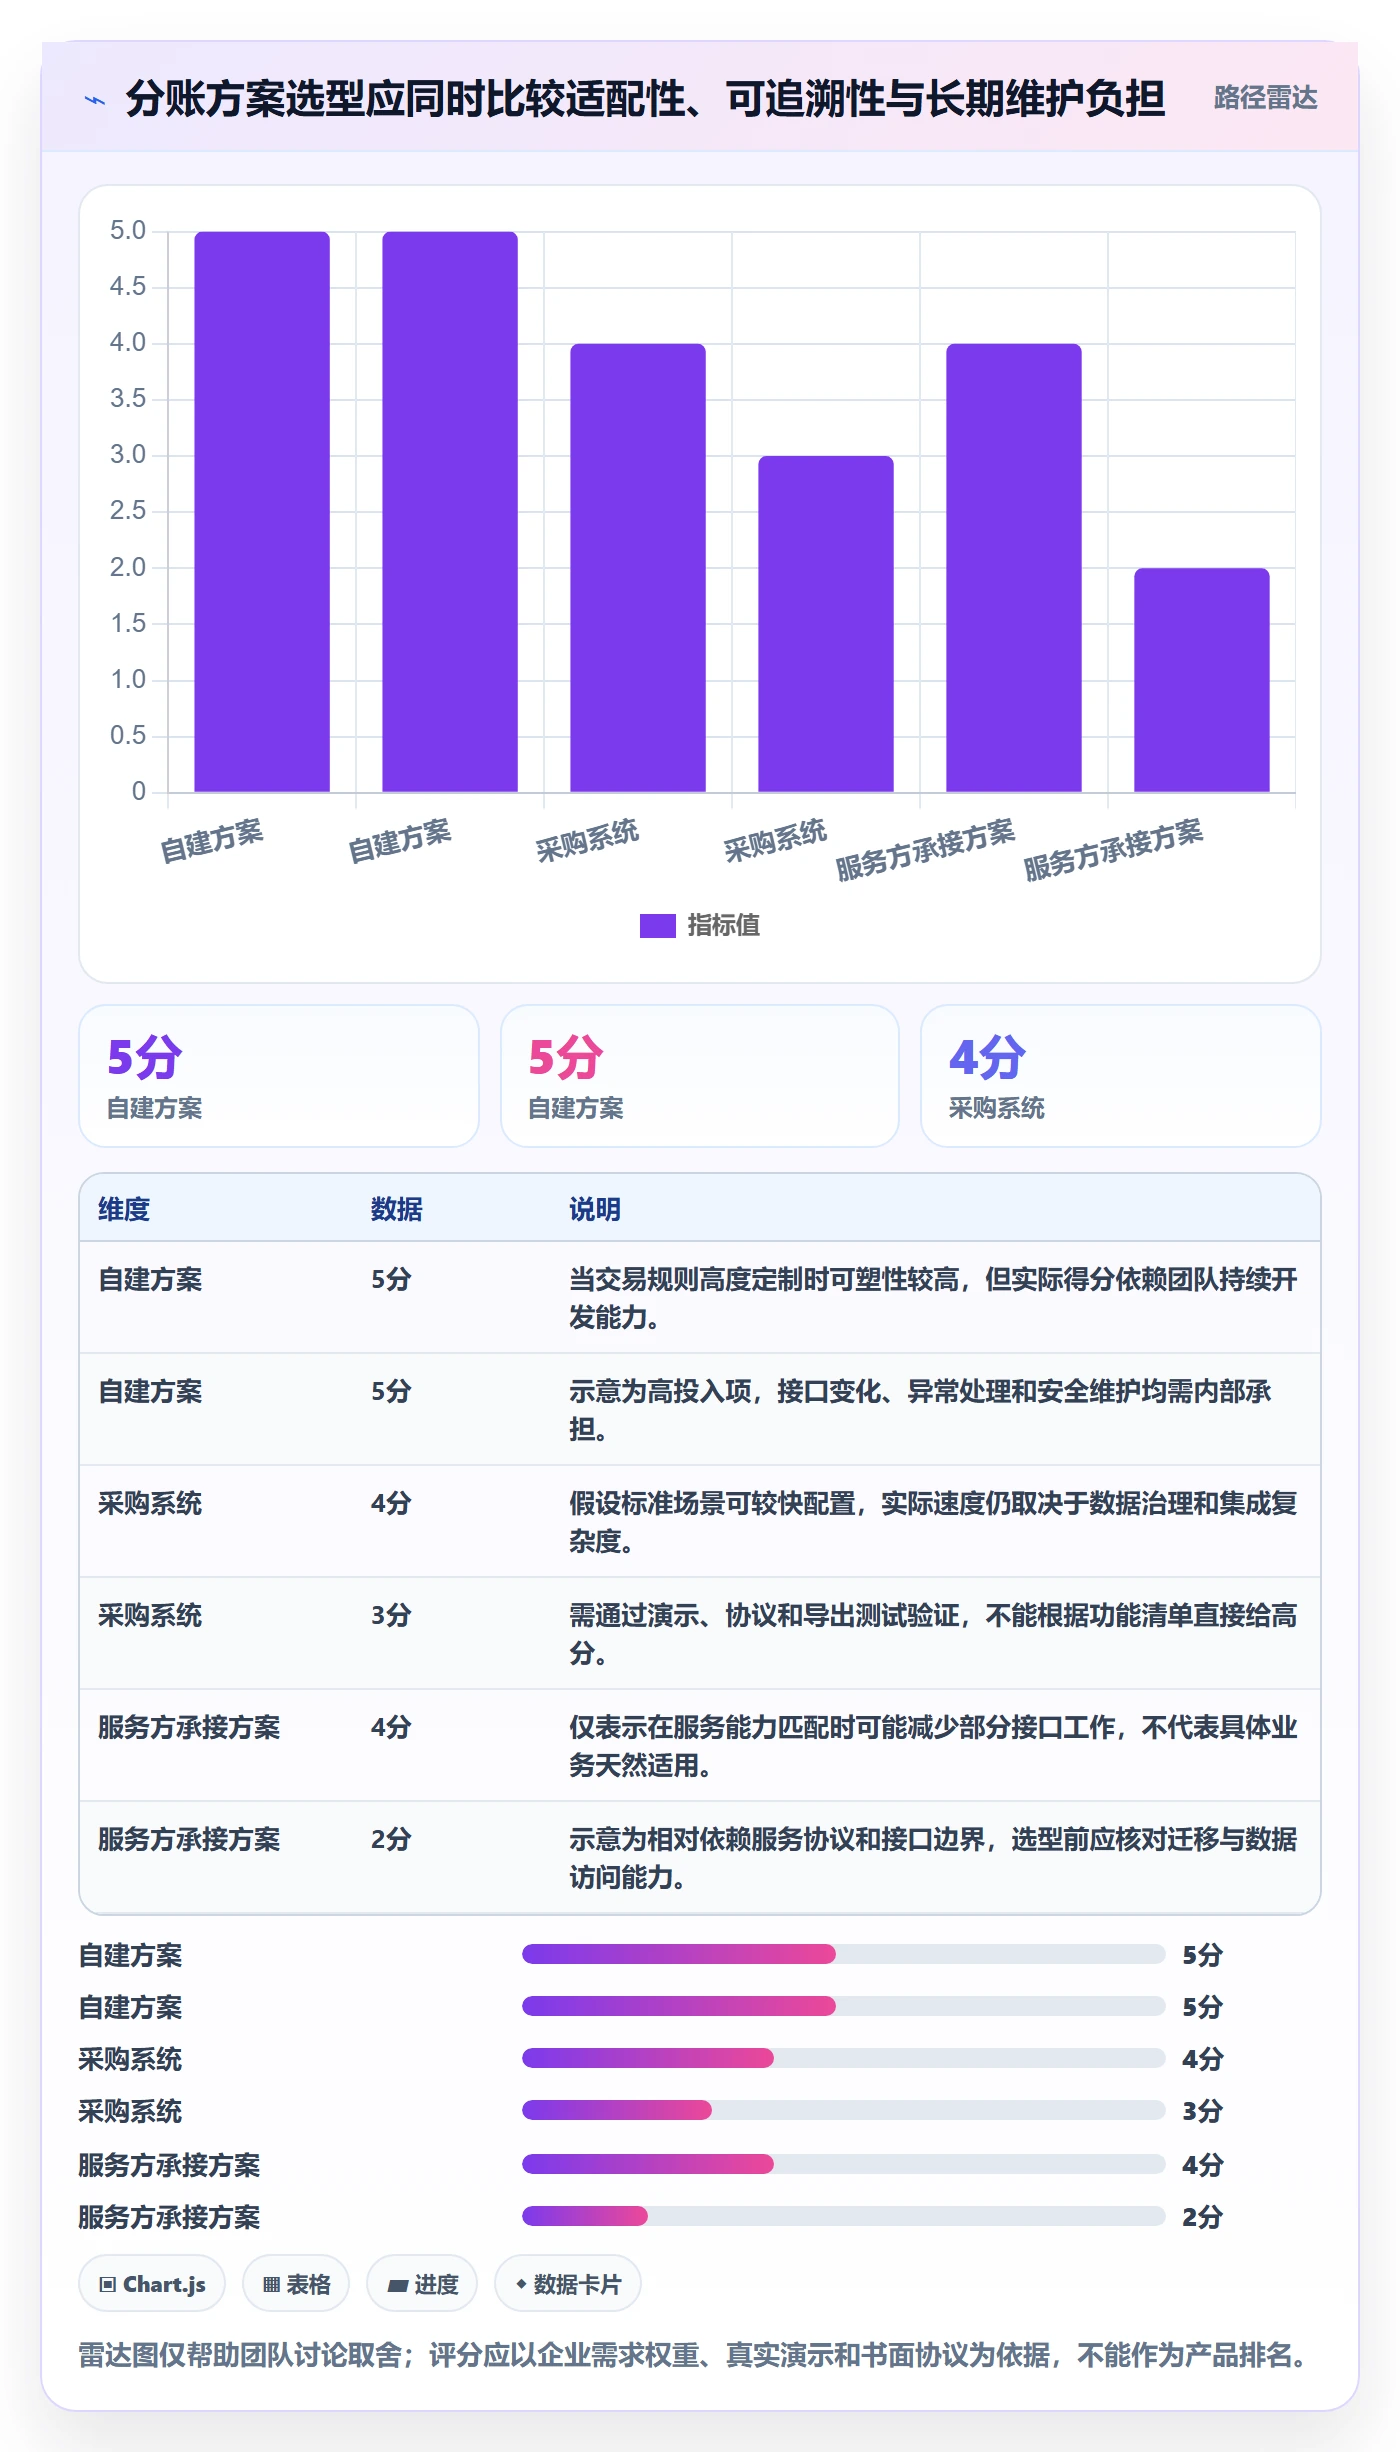
Task: Click the 5.0 y-axis label
Action: (x=128, y=231)
